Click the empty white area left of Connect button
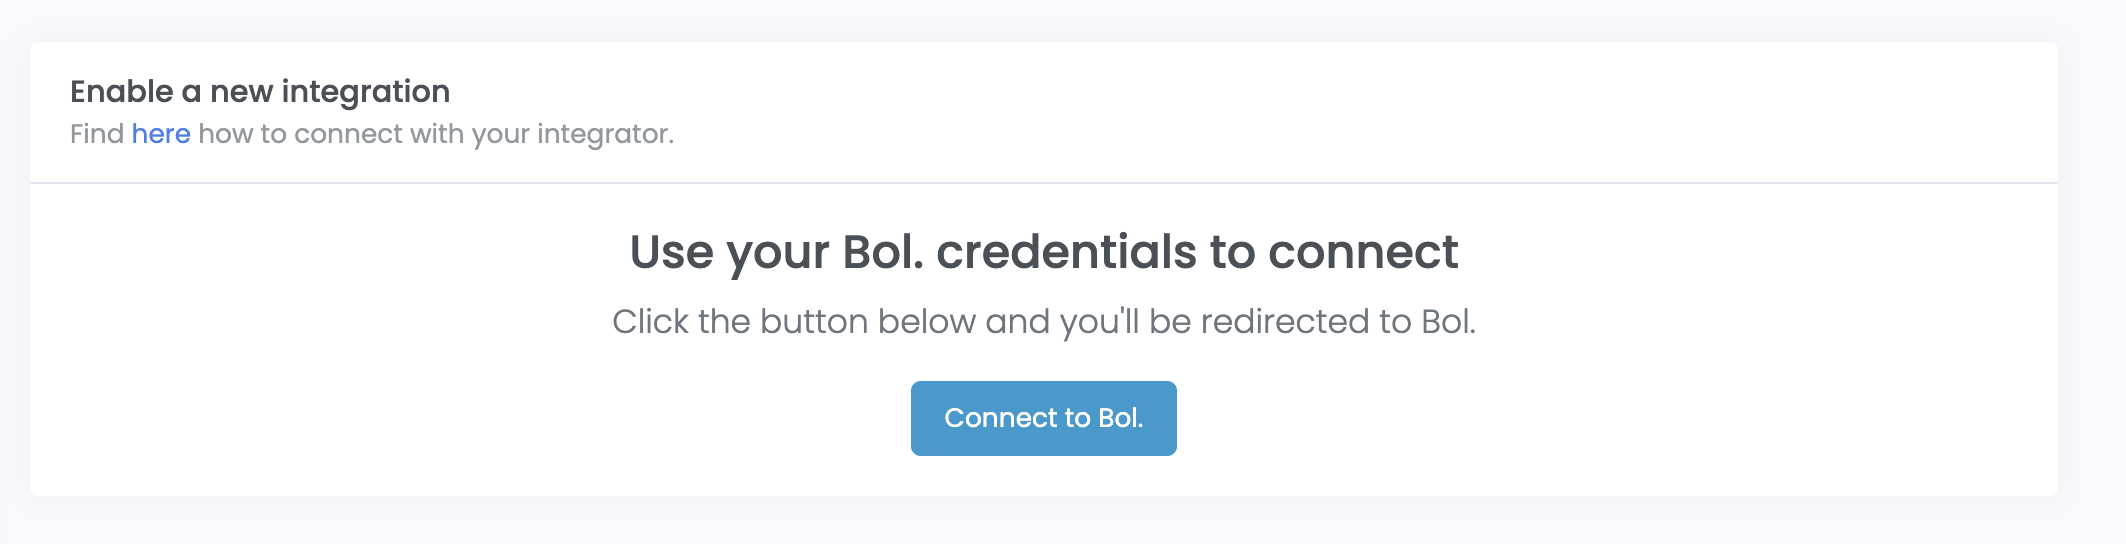The height and width of the screenshot is (544, 2126). tap(500, 418)
